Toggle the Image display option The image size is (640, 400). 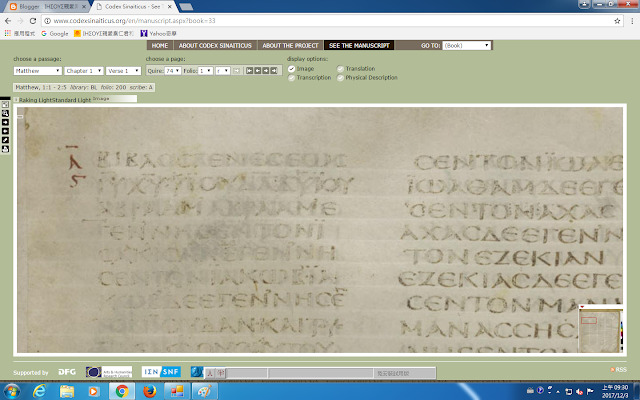coord(291,69)
